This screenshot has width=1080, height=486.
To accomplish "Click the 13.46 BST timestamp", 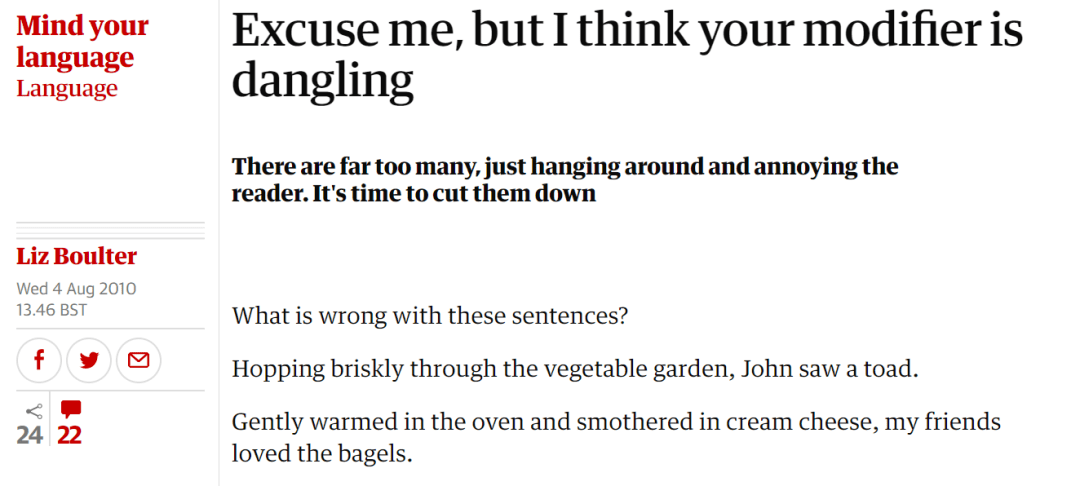I will (x=52, y=310).
